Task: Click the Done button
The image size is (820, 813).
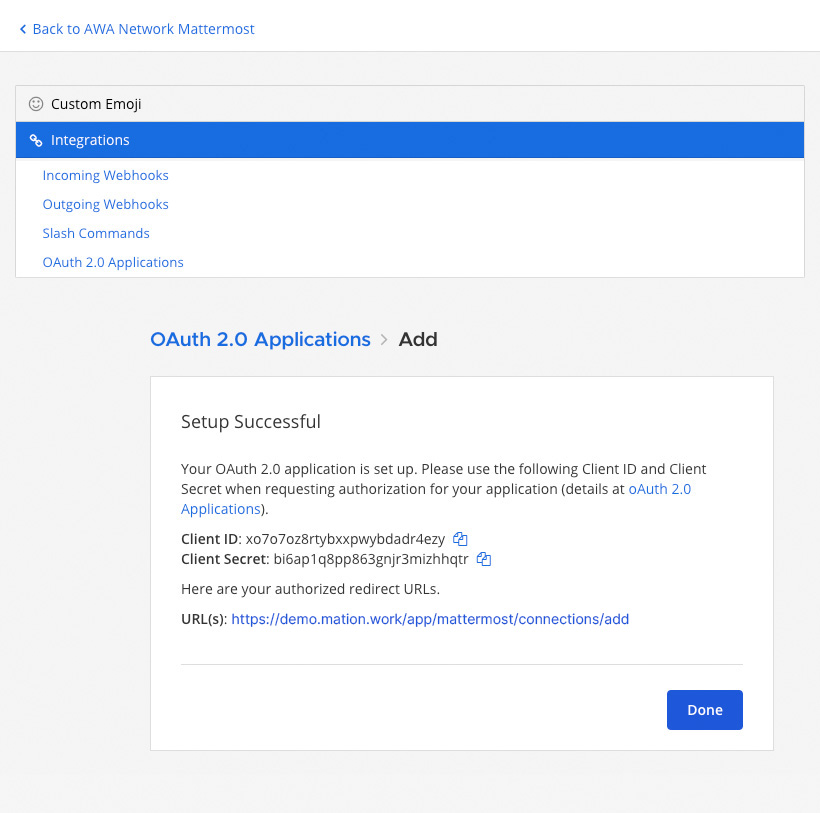Action: click(x=704, y=710)
